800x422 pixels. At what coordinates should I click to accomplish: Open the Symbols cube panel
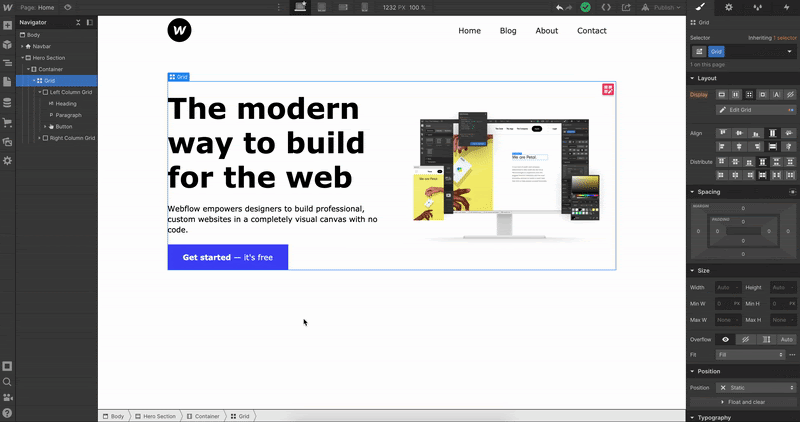pyautogui.click(x=7, y=44)
